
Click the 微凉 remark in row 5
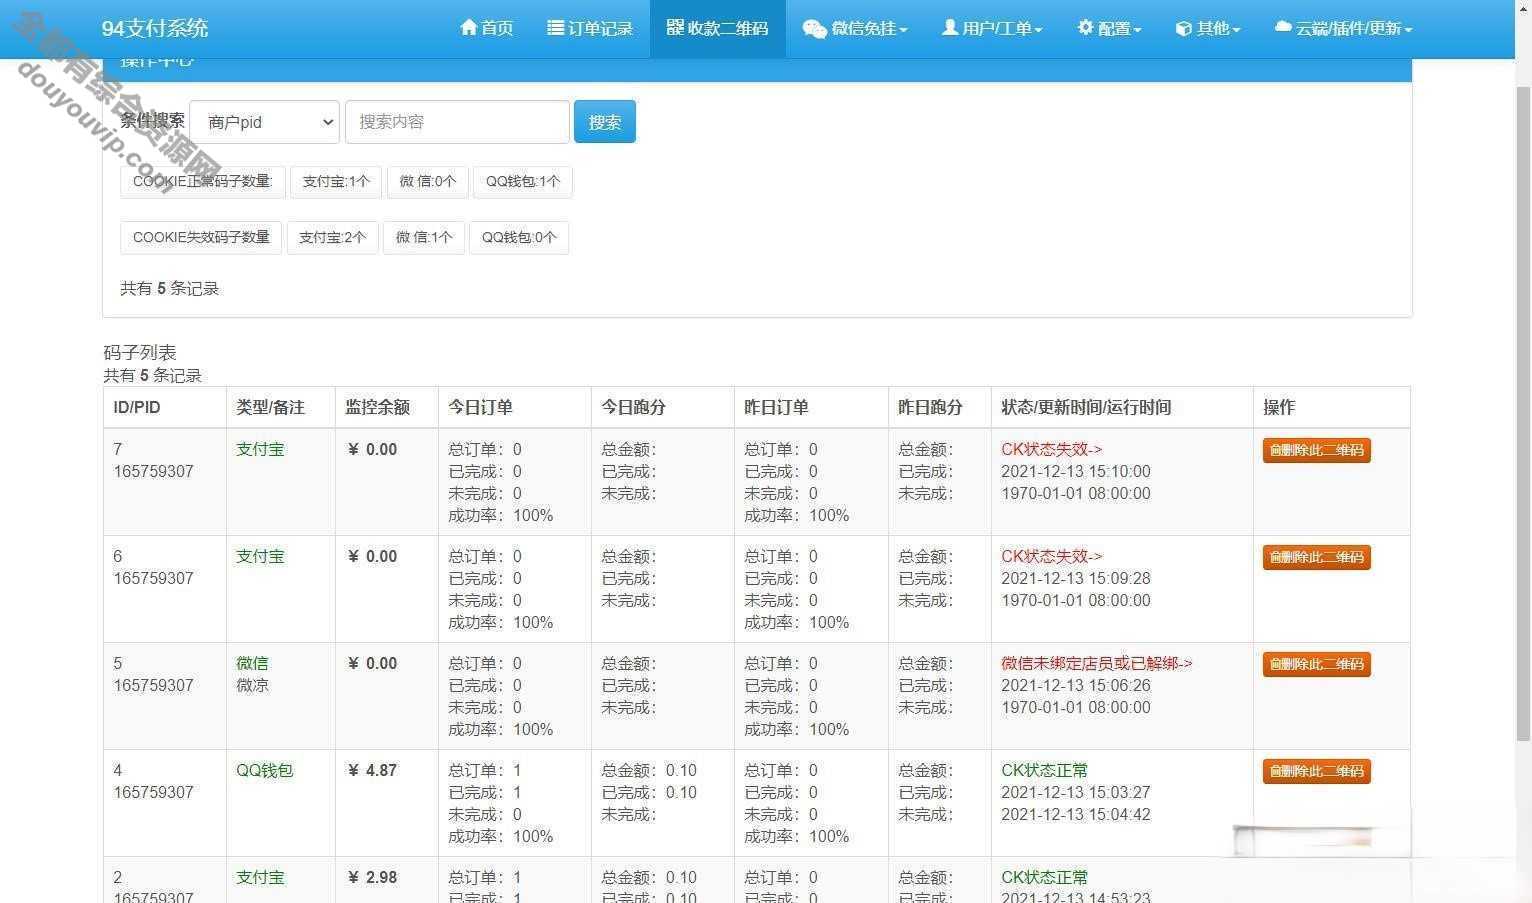(252, 685)
